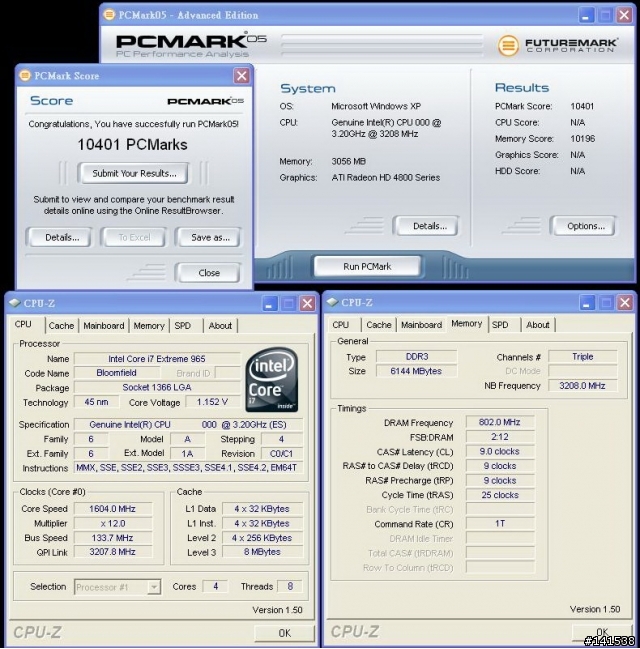Click Socket 1366 LGA package field
The width and height of the screenshot is (640, 649).
click(157, 387)
